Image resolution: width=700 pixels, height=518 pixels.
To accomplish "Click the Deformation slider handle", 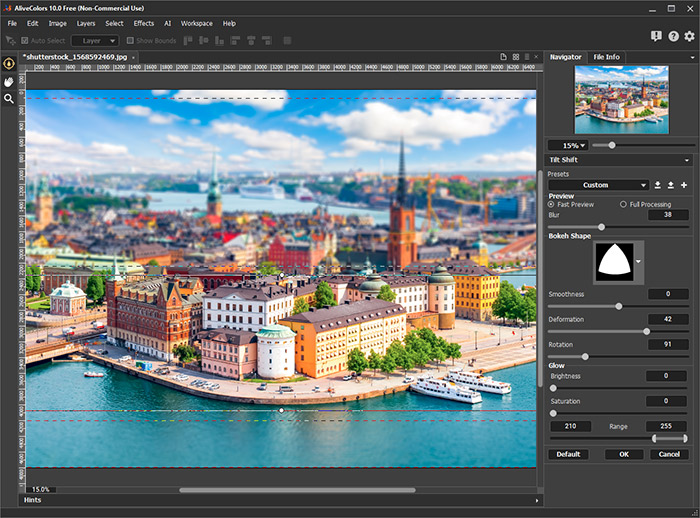I will point(646,331).
